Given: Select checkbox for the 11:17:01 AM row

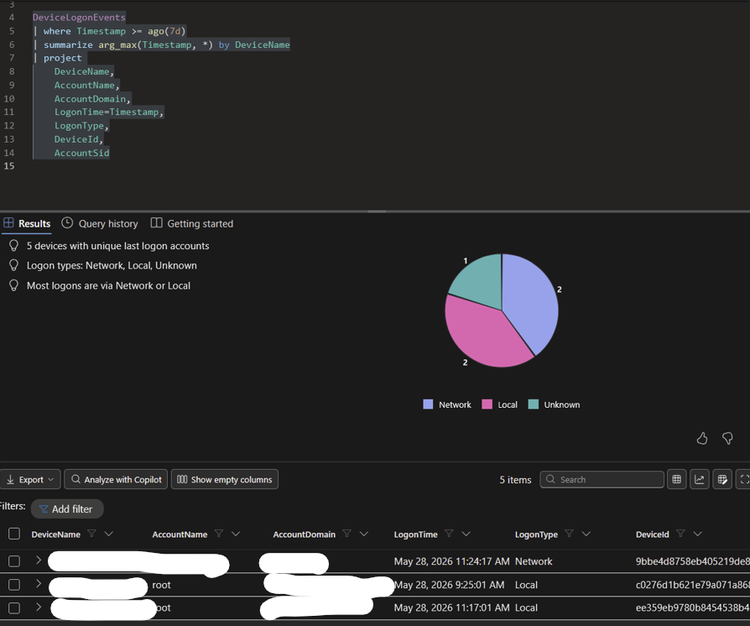Looking at the screenshot, I should (x=14, y=607).
